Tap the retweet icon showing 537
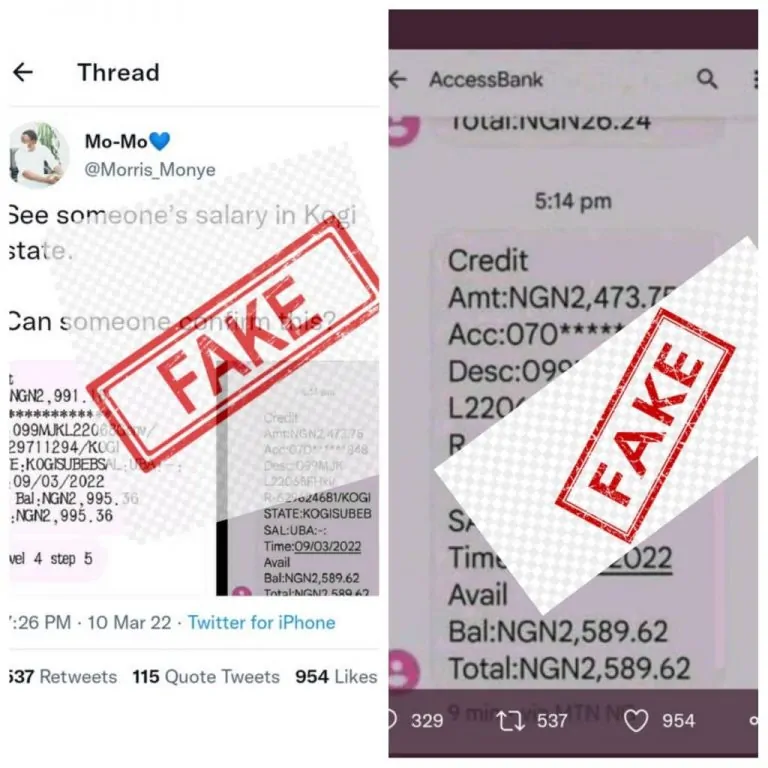Viewport: 768px width, 768px height. click(x=510, y=721)
